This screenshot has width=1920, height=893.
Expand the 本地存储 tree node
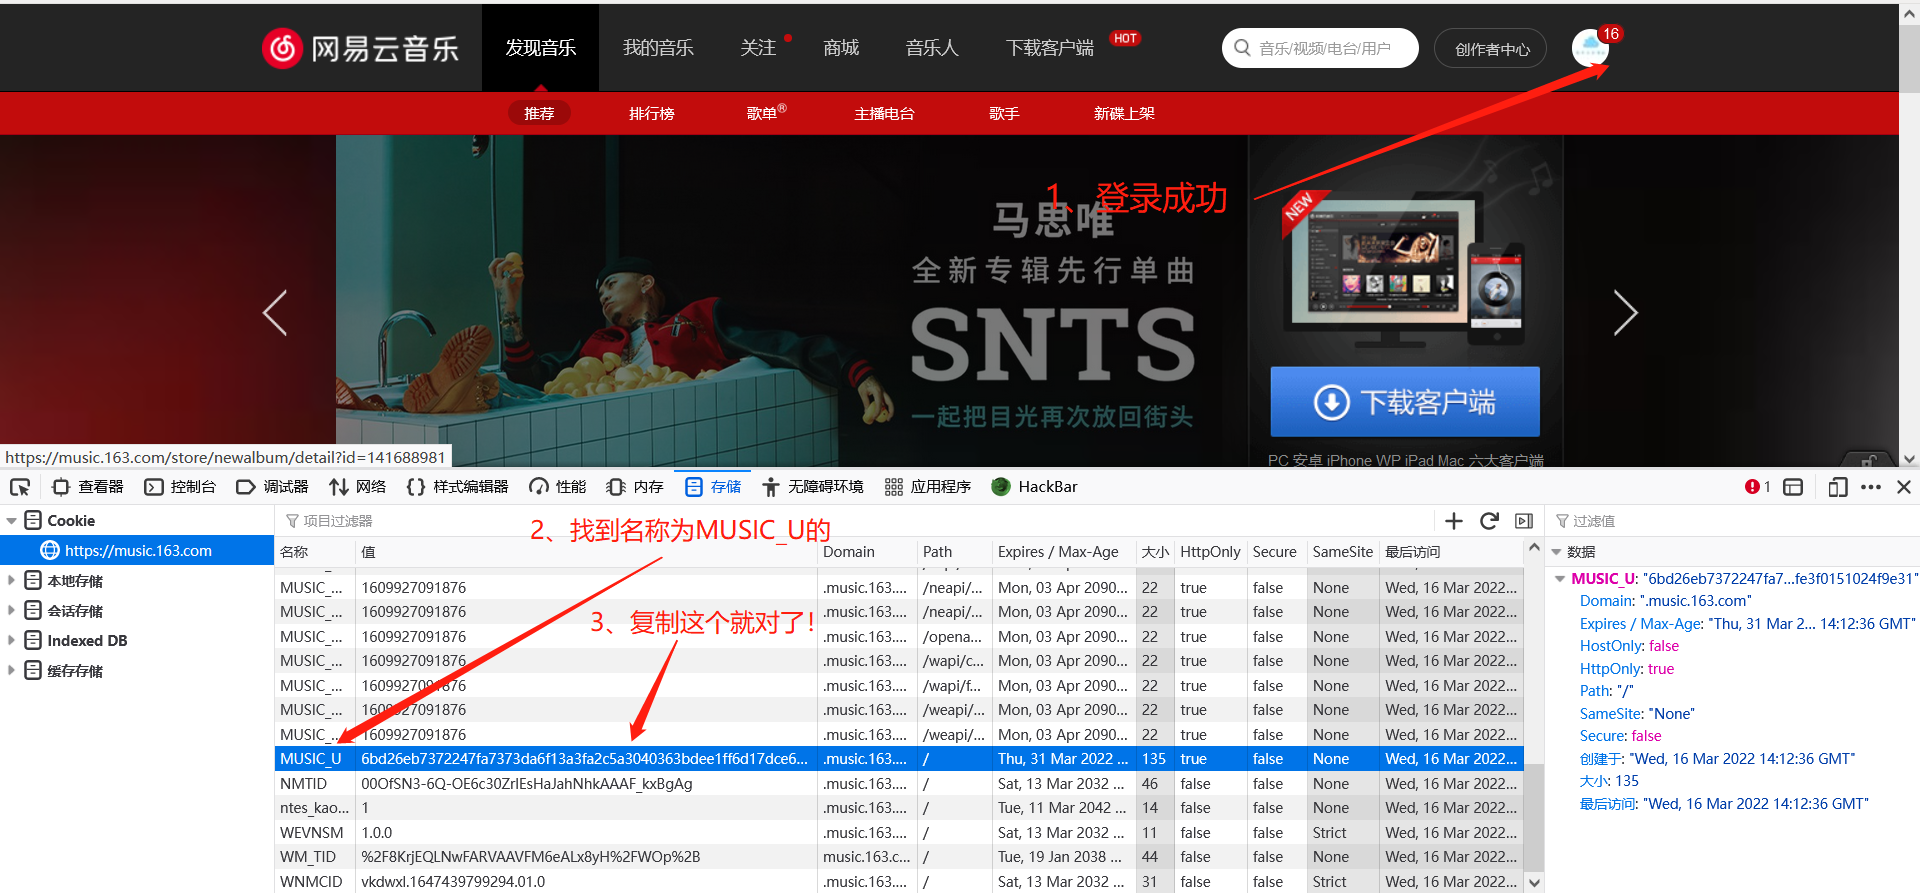[x=11, y=581]
